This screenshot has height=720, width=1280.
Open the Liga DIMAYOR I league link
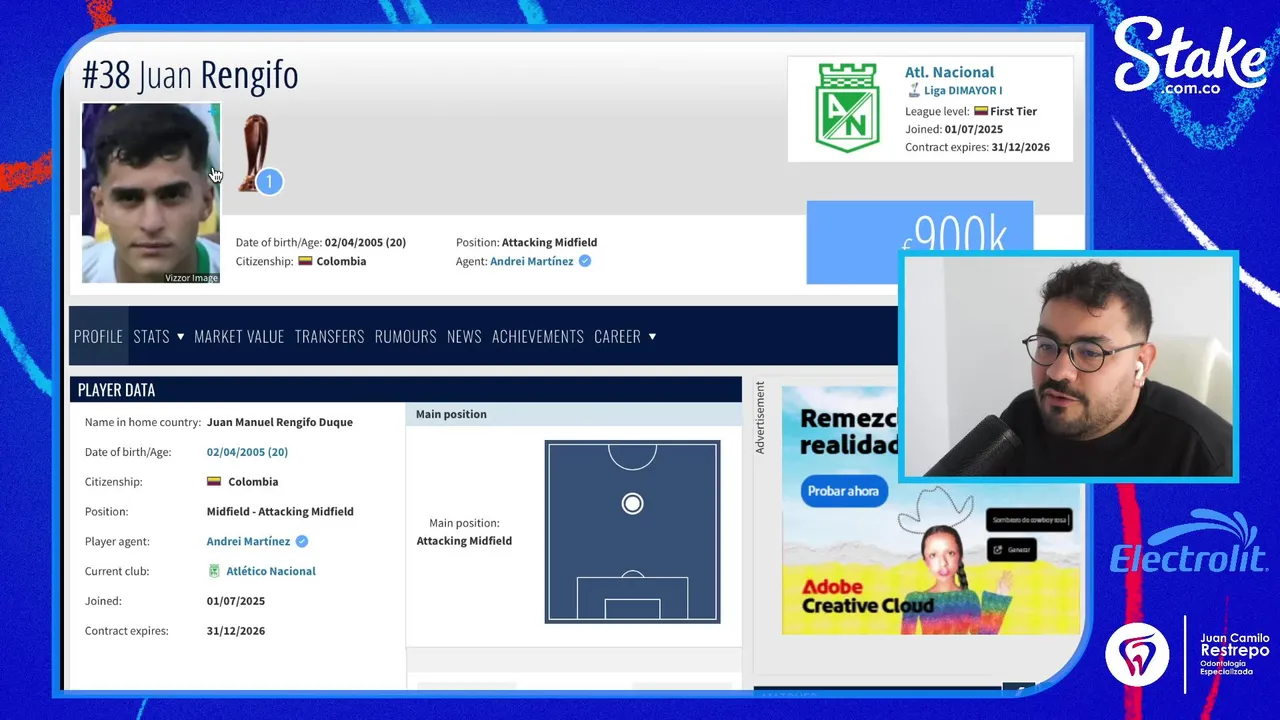point(963,91)
